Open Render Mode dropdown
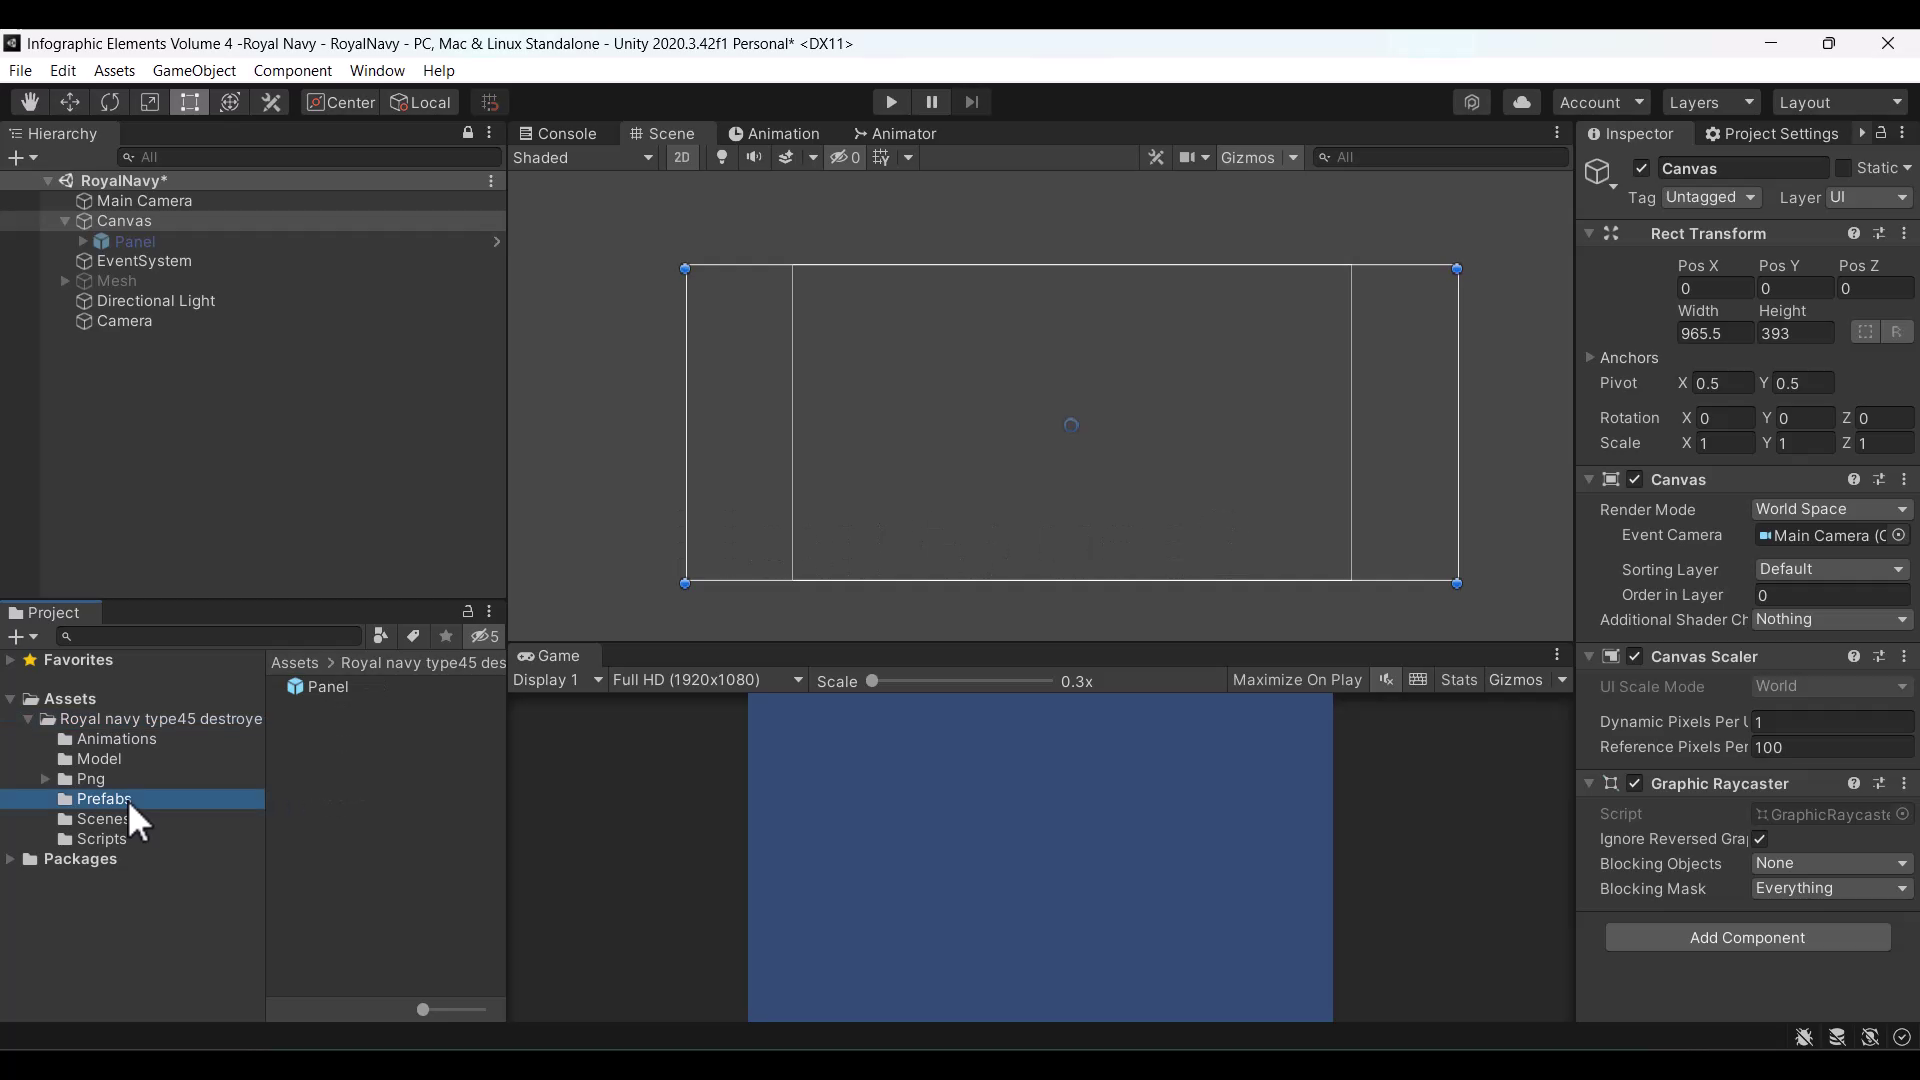The image size is (1920, 1080). pos(1832,509)
